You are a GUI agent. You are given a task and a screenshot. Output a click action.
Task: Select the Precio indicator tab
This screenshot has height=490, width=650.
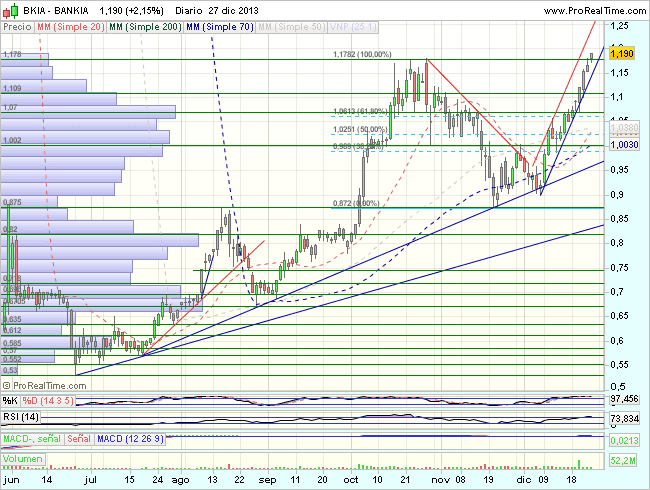click(17, 27)
